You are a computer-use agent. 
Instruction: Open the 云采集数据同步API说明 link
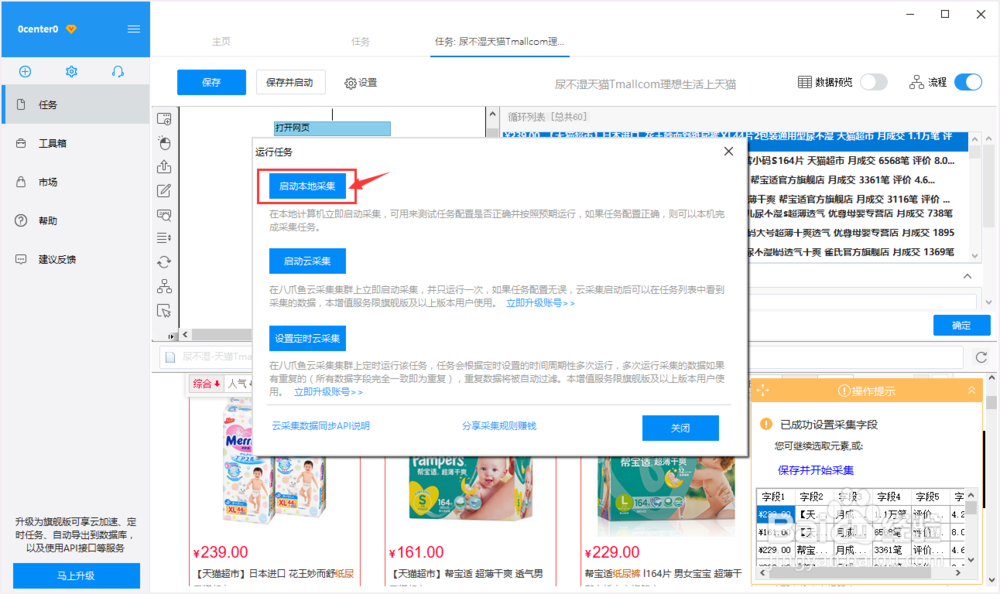(321, 426)
